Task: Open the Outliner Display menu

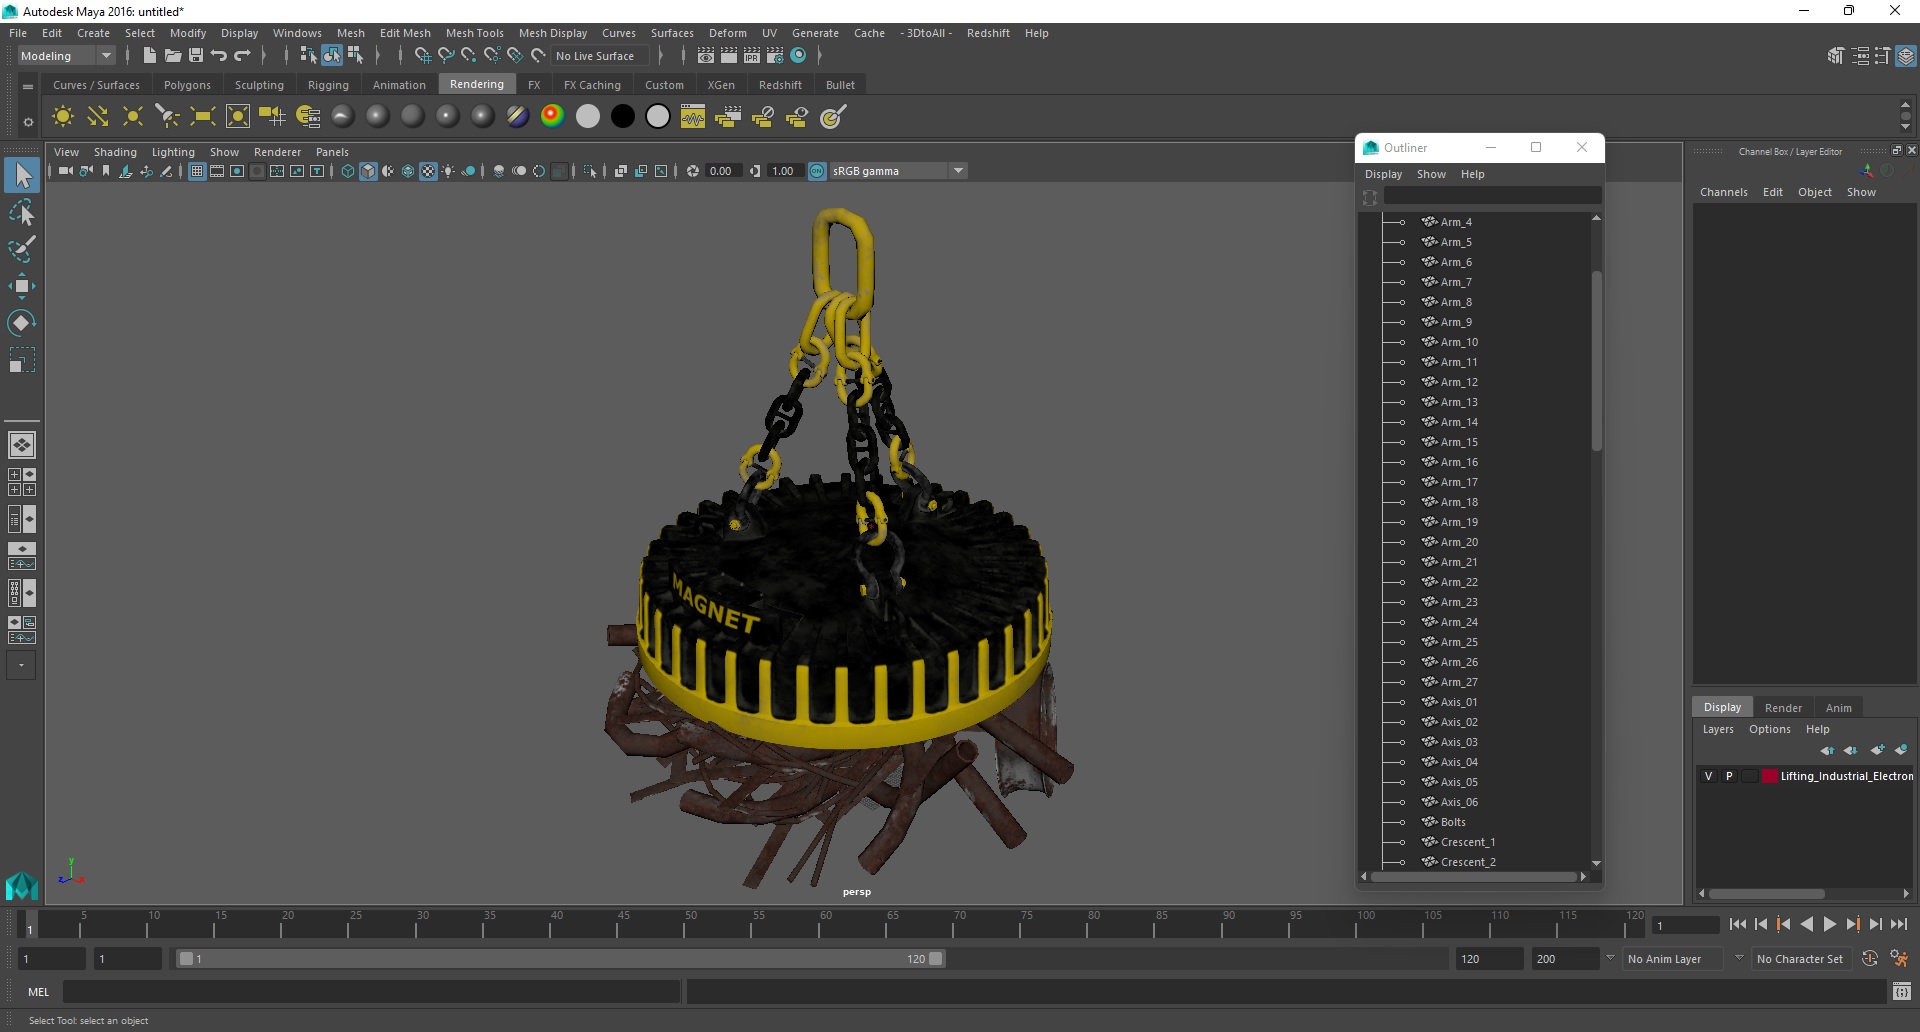Action: click(x=1383, y=174)
